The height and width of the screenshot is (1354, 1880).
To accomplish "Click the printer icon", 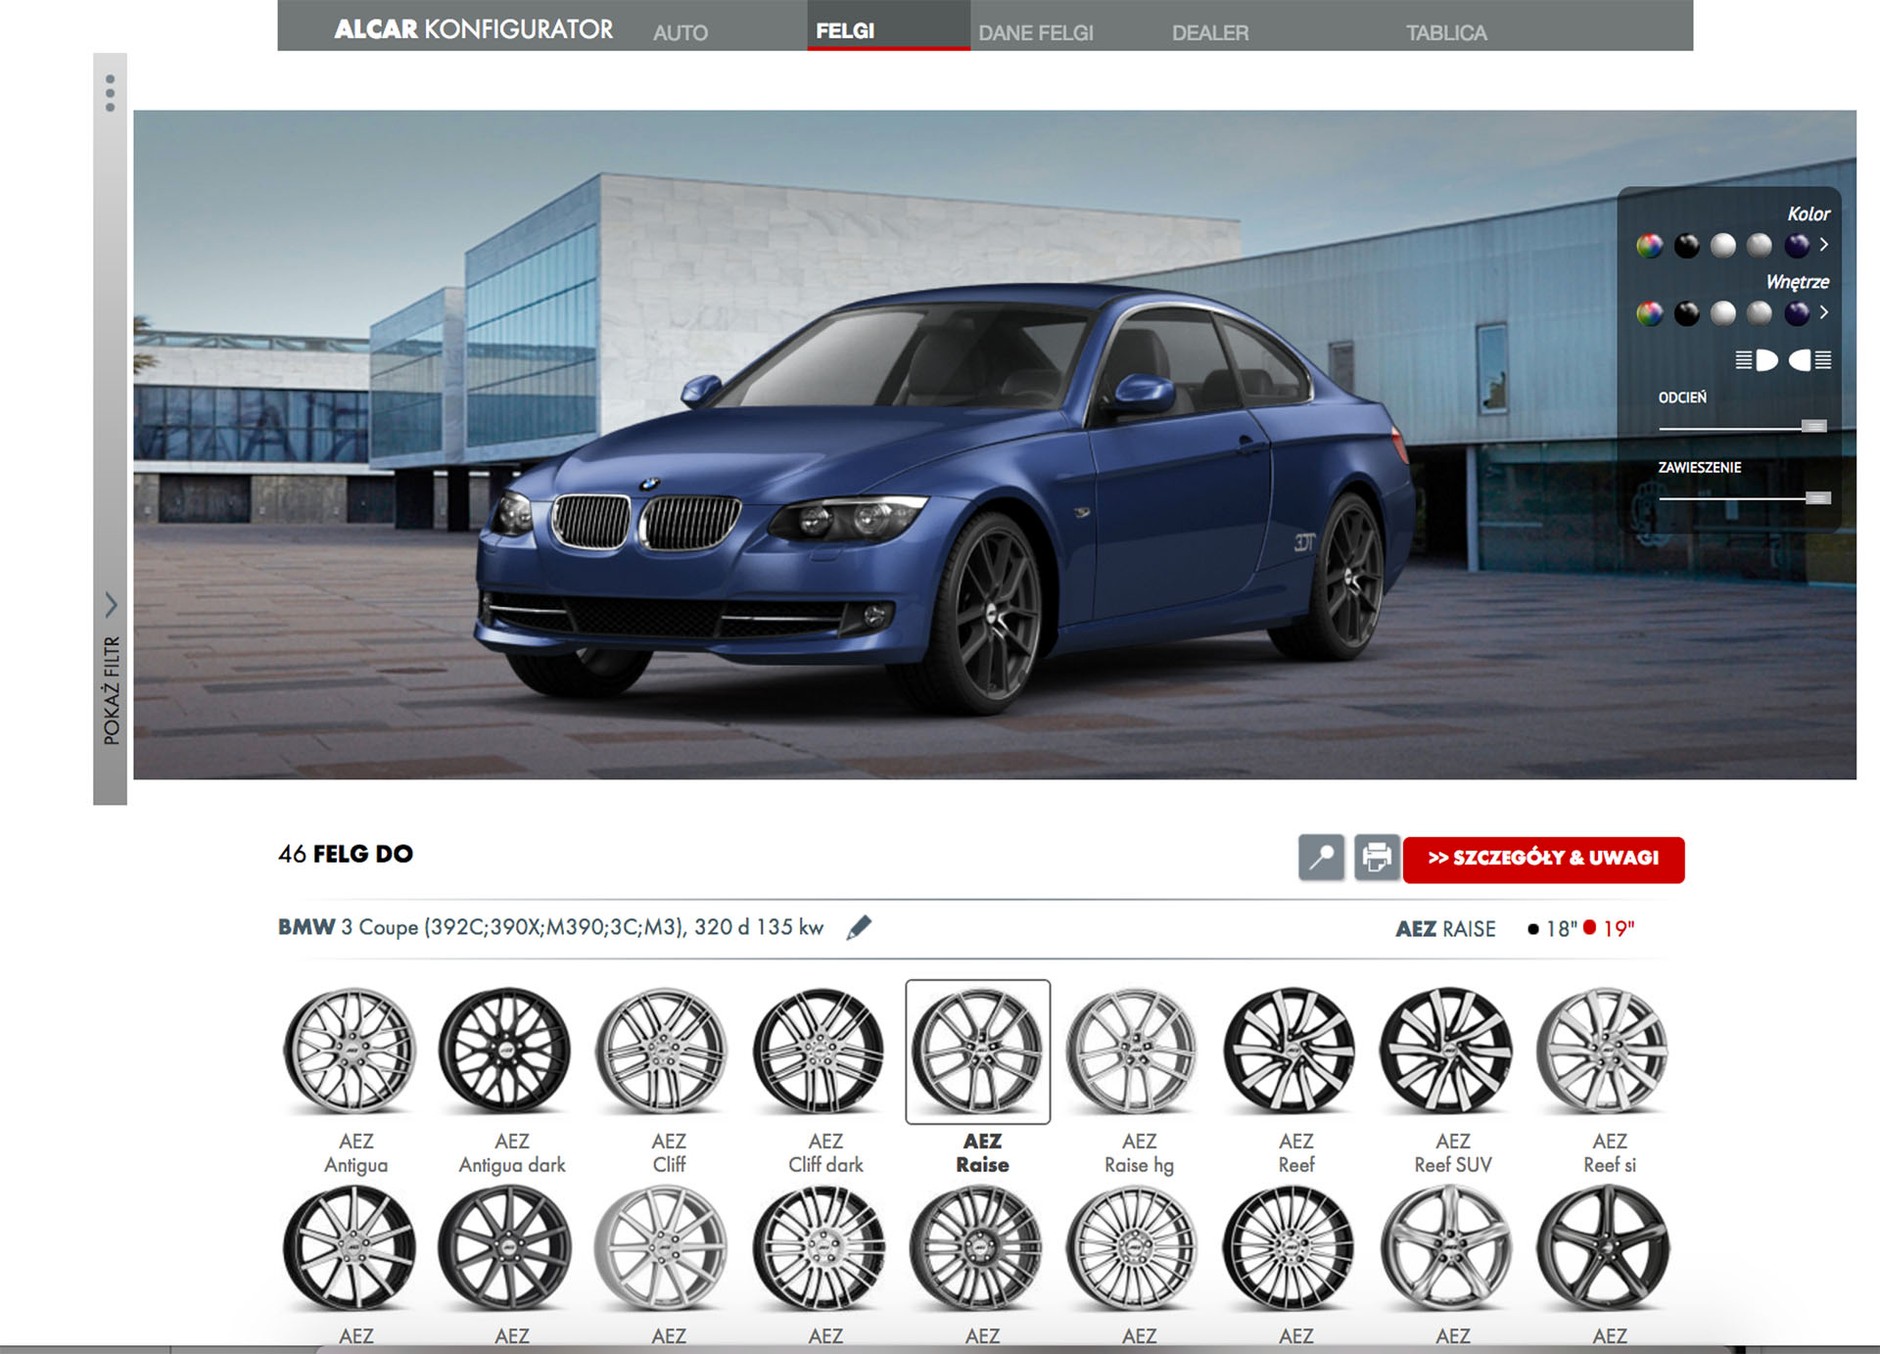I will 1377,858.
